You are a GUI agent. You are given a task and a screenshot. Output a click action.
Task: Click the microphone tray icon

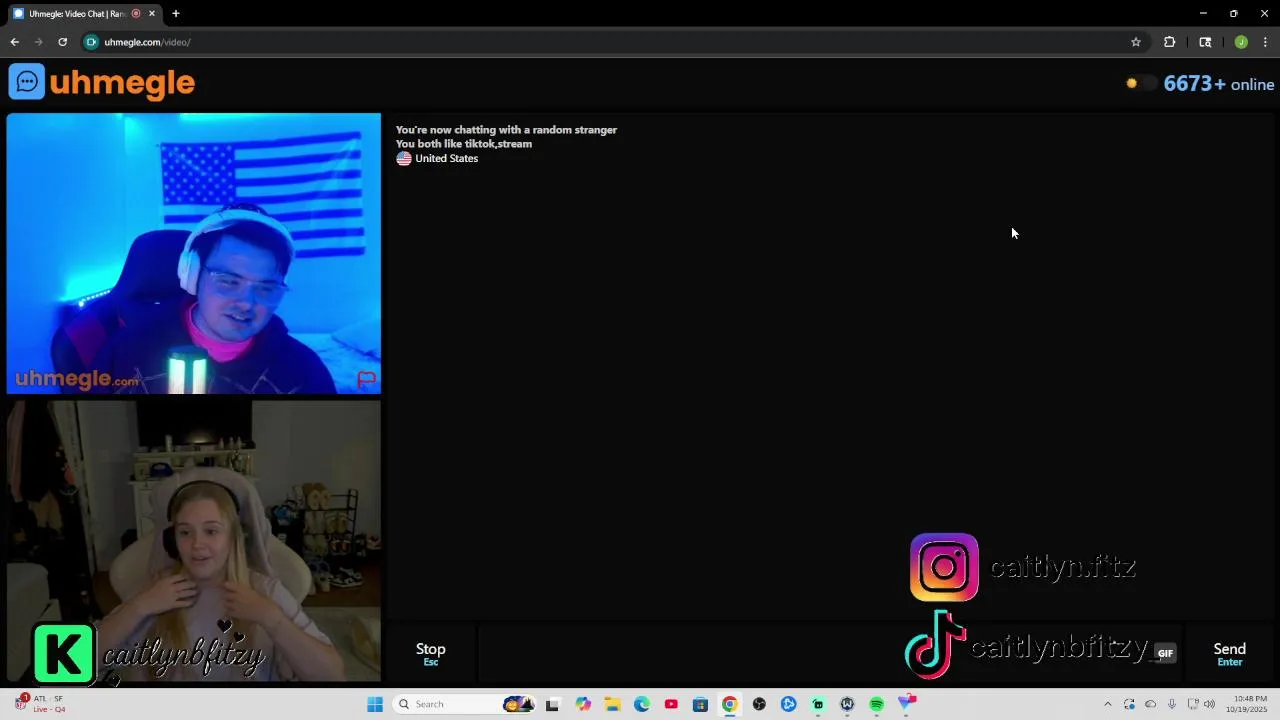[1172, 704]
